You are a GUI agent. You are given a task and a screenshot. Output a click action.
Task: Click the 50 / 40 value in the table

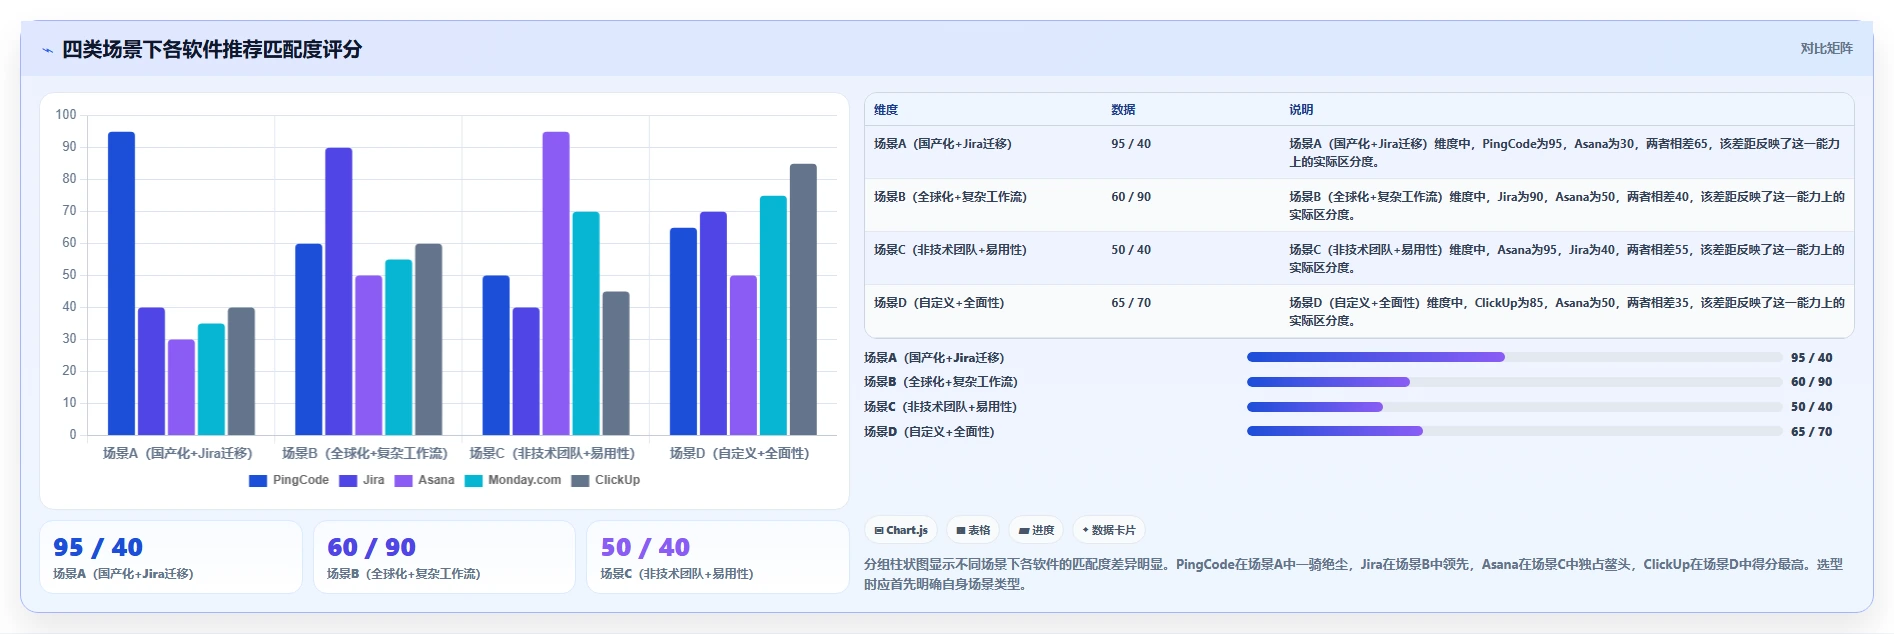coord(1131,250)
